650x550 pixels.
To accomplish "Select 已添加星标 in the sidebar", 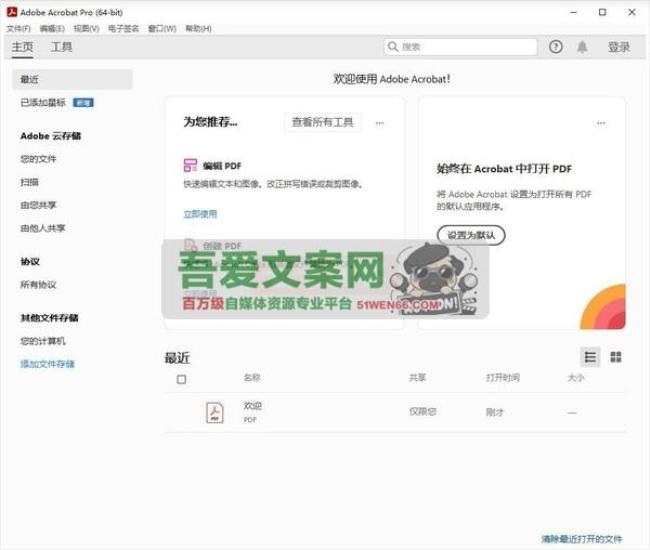I will [x=43, y=102].
